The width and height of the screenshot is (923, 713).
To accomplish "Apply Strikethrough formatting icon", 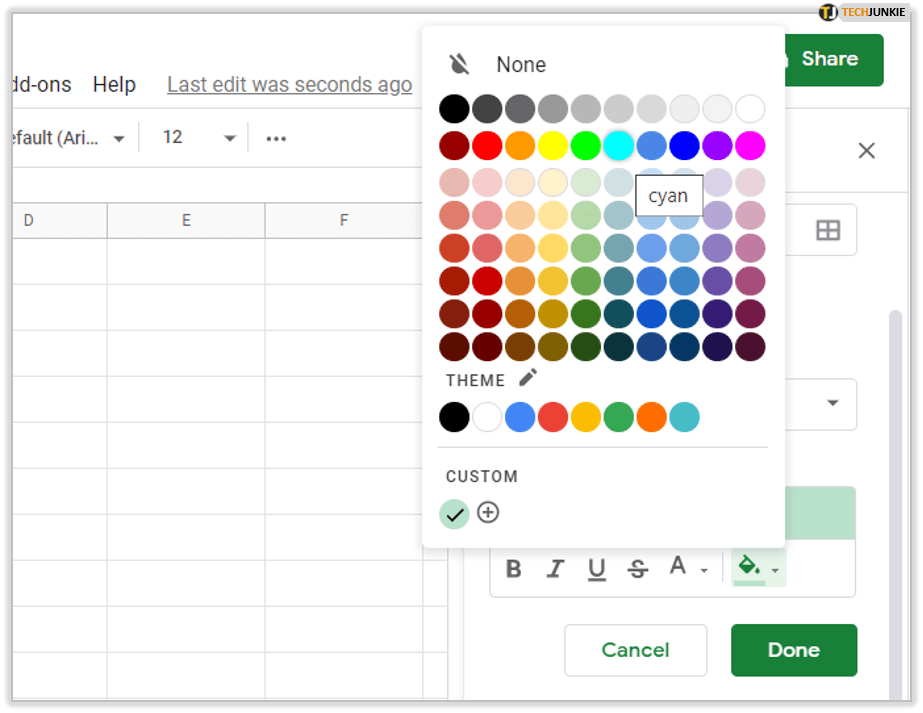I will [x=637, y=569].
